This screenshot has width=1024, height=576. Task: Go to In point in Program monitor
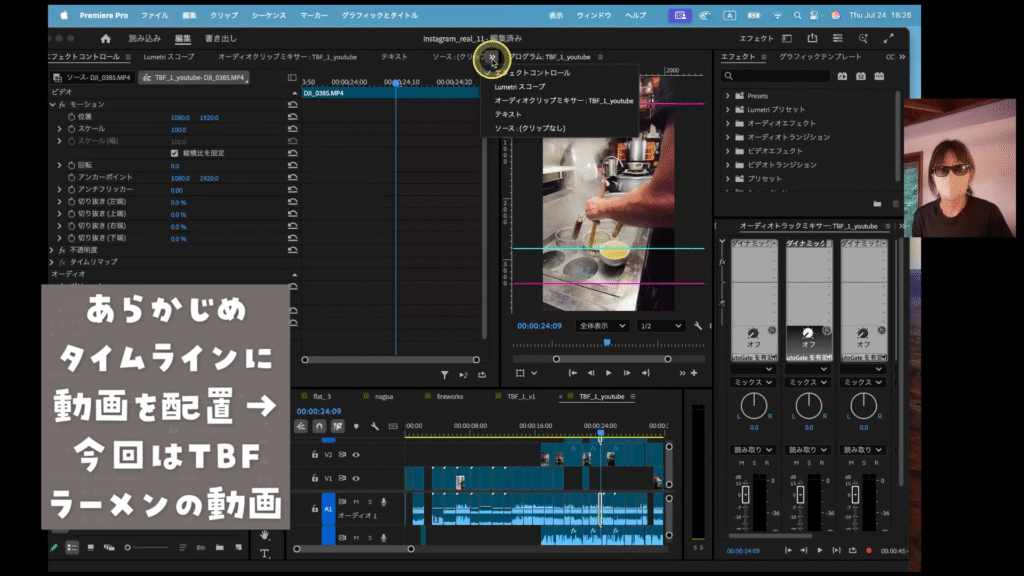(573, 373)
